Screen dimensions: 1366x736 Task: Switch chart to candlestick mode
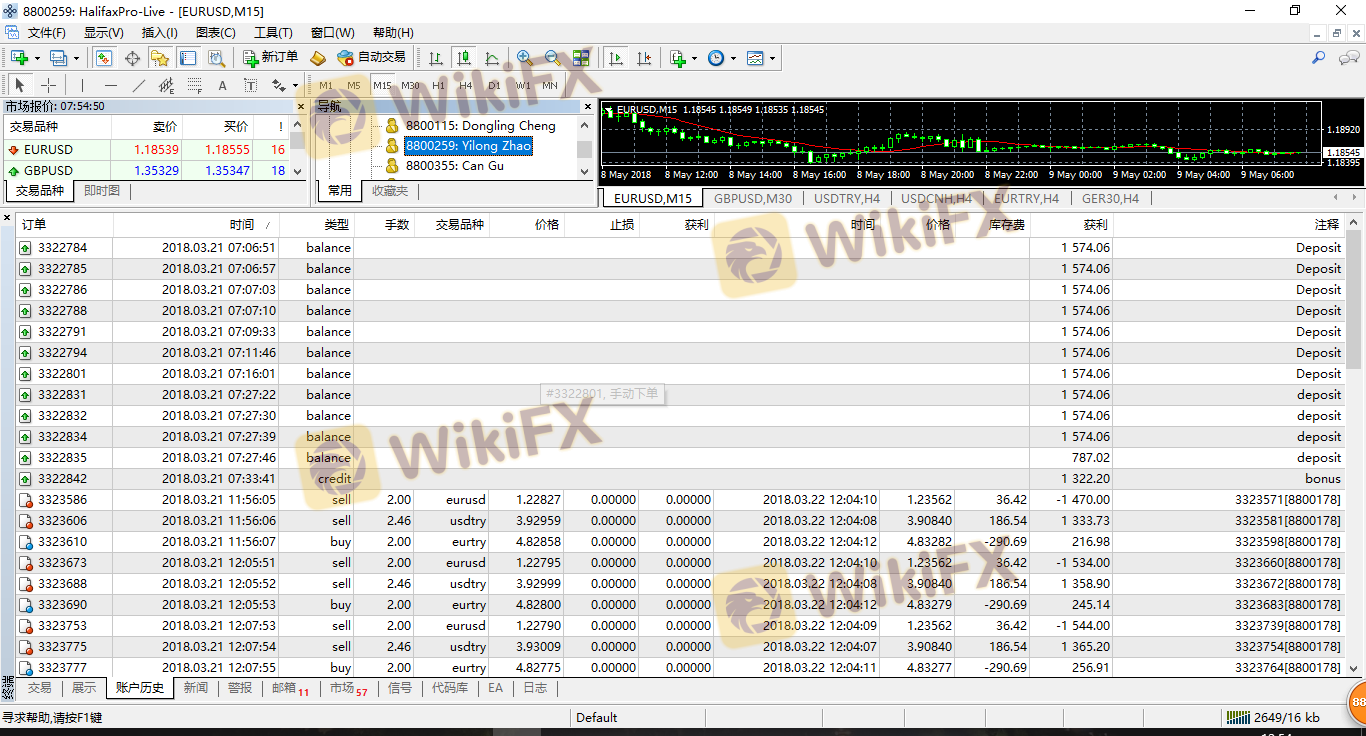[463, 58]
